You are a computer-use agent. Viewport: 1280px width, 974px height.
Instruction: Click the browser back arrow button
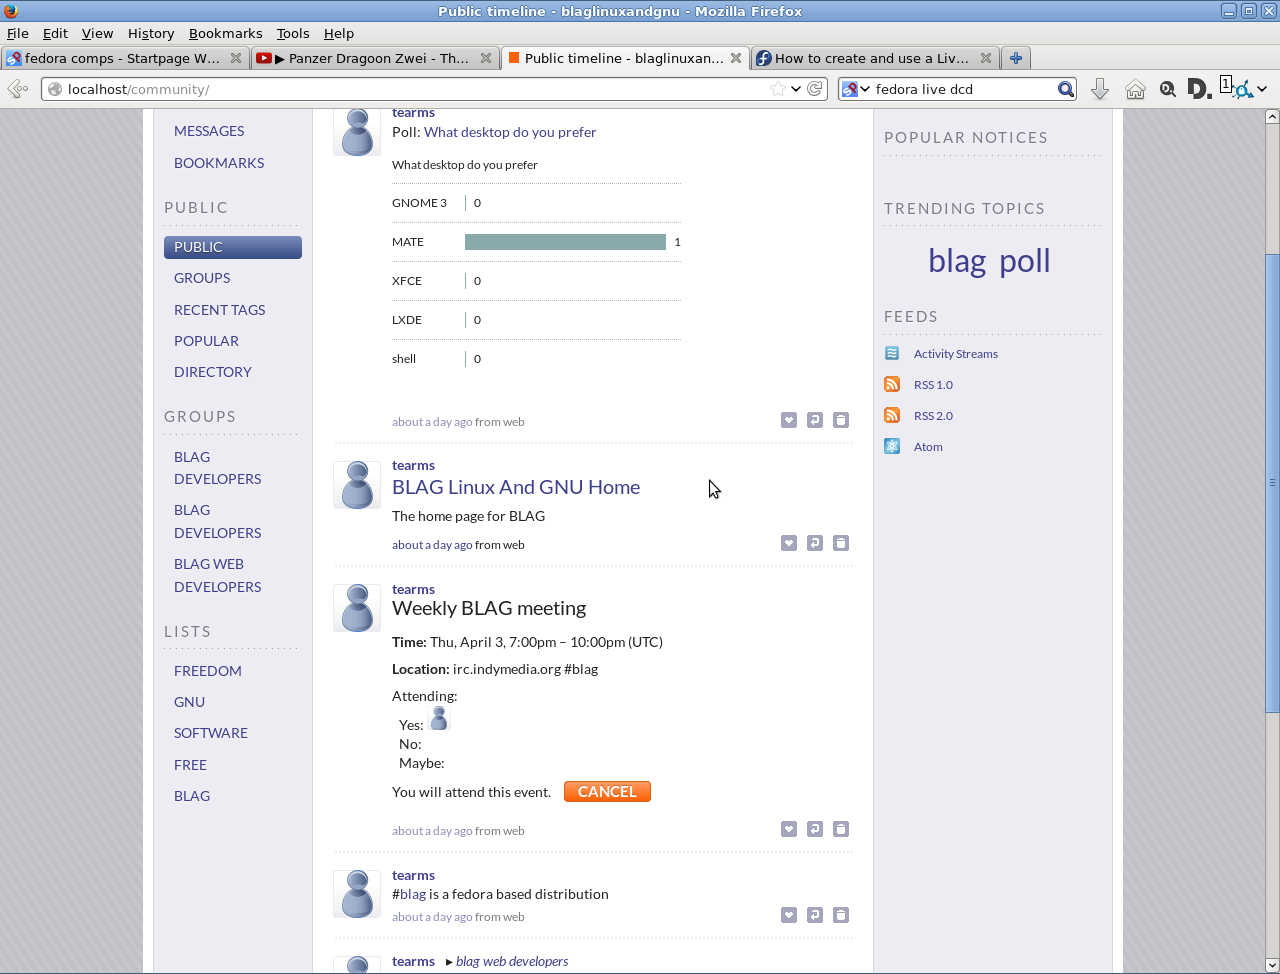click(x=17, y=89)
